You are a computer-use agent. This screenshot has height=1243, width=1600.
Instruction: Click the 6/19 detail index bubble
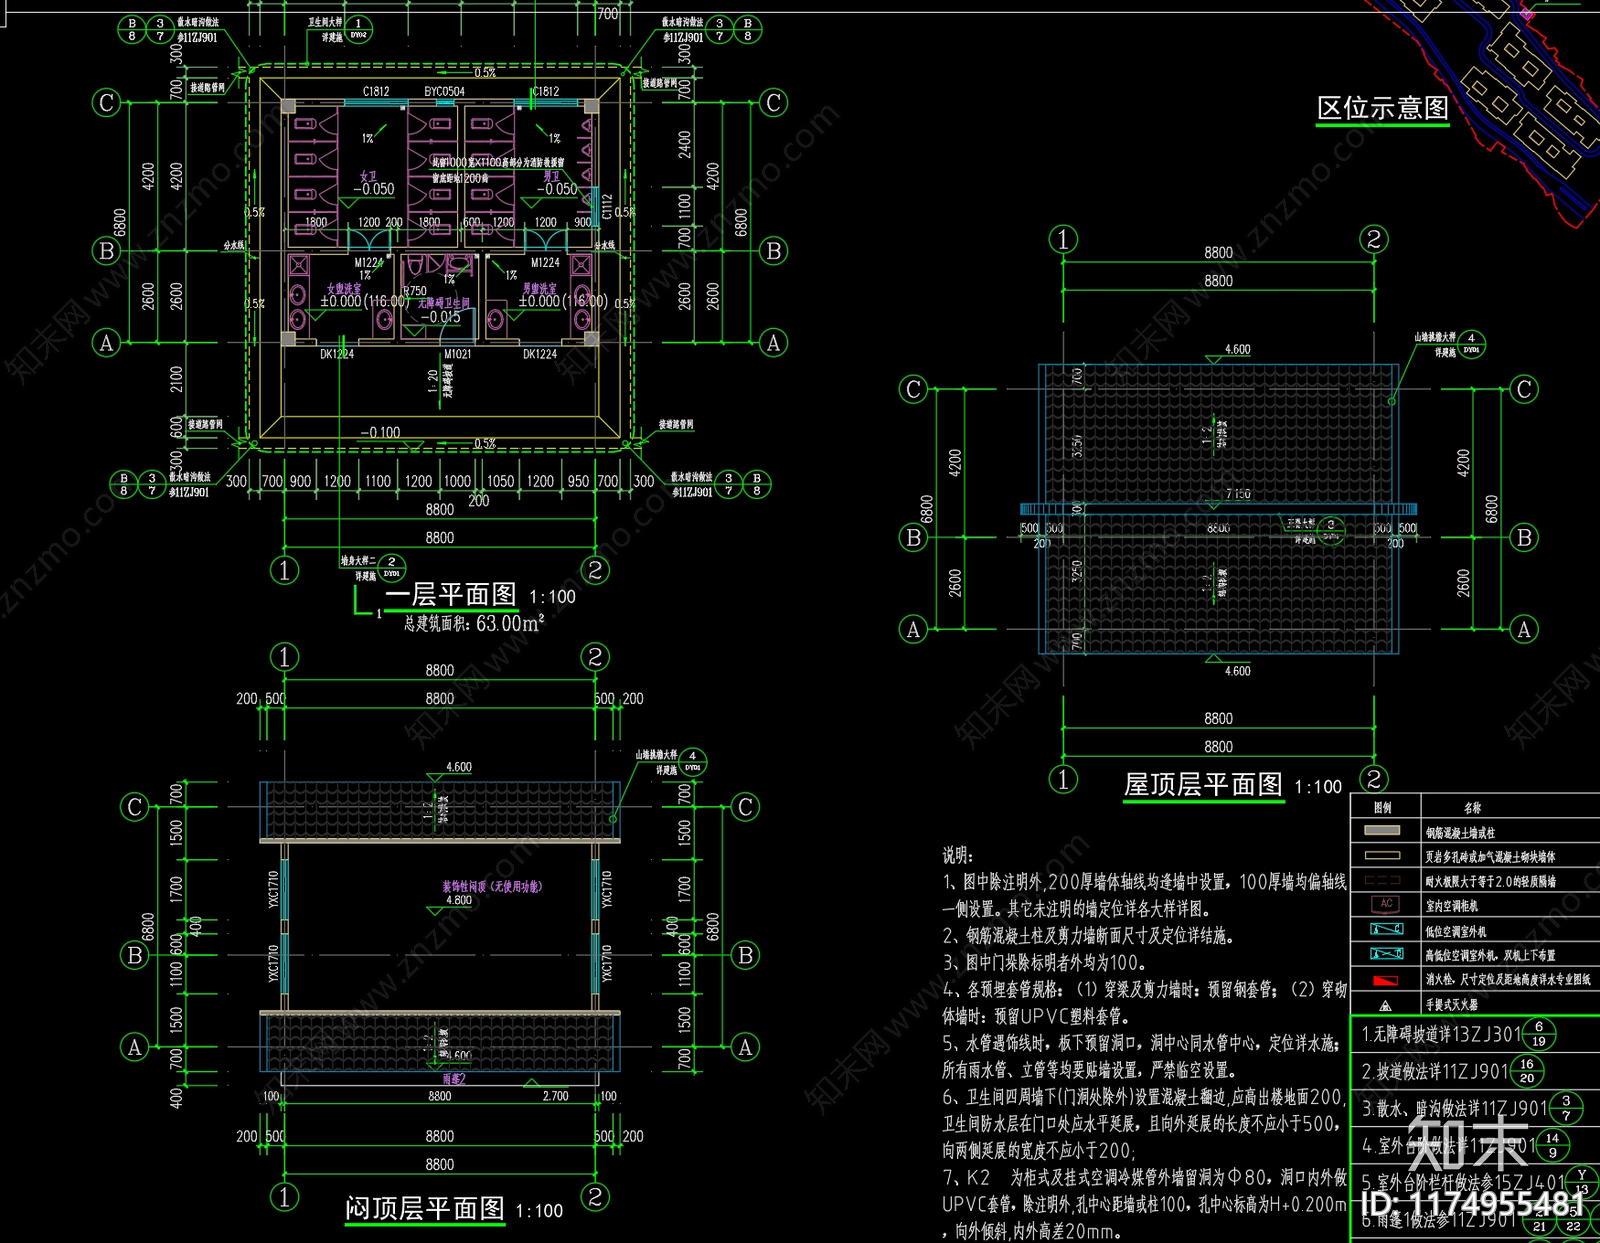1539,1033
